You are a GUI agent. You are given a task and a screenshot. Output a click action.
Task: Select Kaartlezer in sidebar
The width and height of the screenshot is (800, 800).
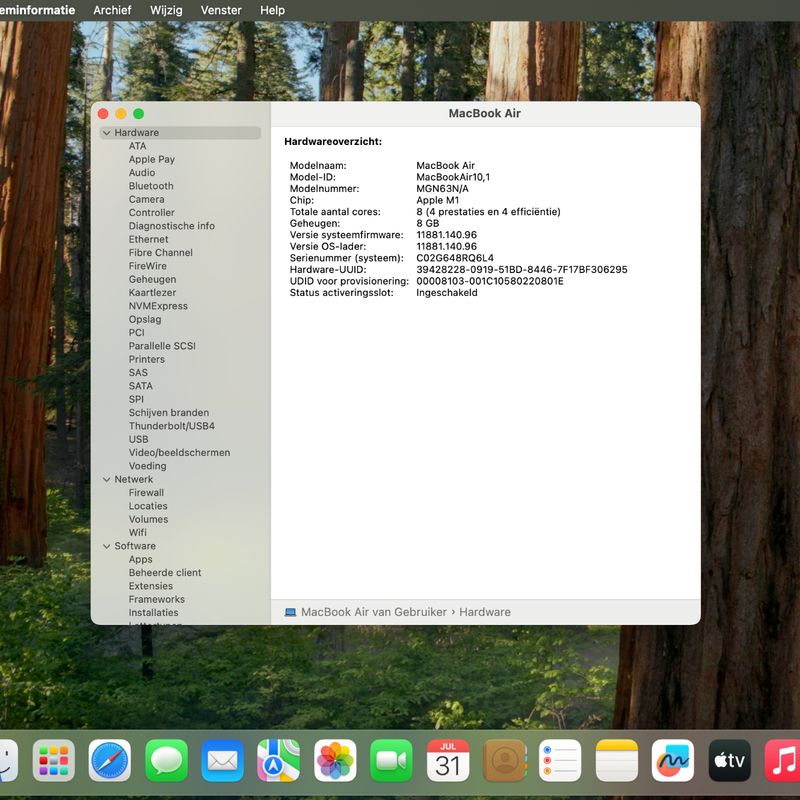[x=152, y=292]
